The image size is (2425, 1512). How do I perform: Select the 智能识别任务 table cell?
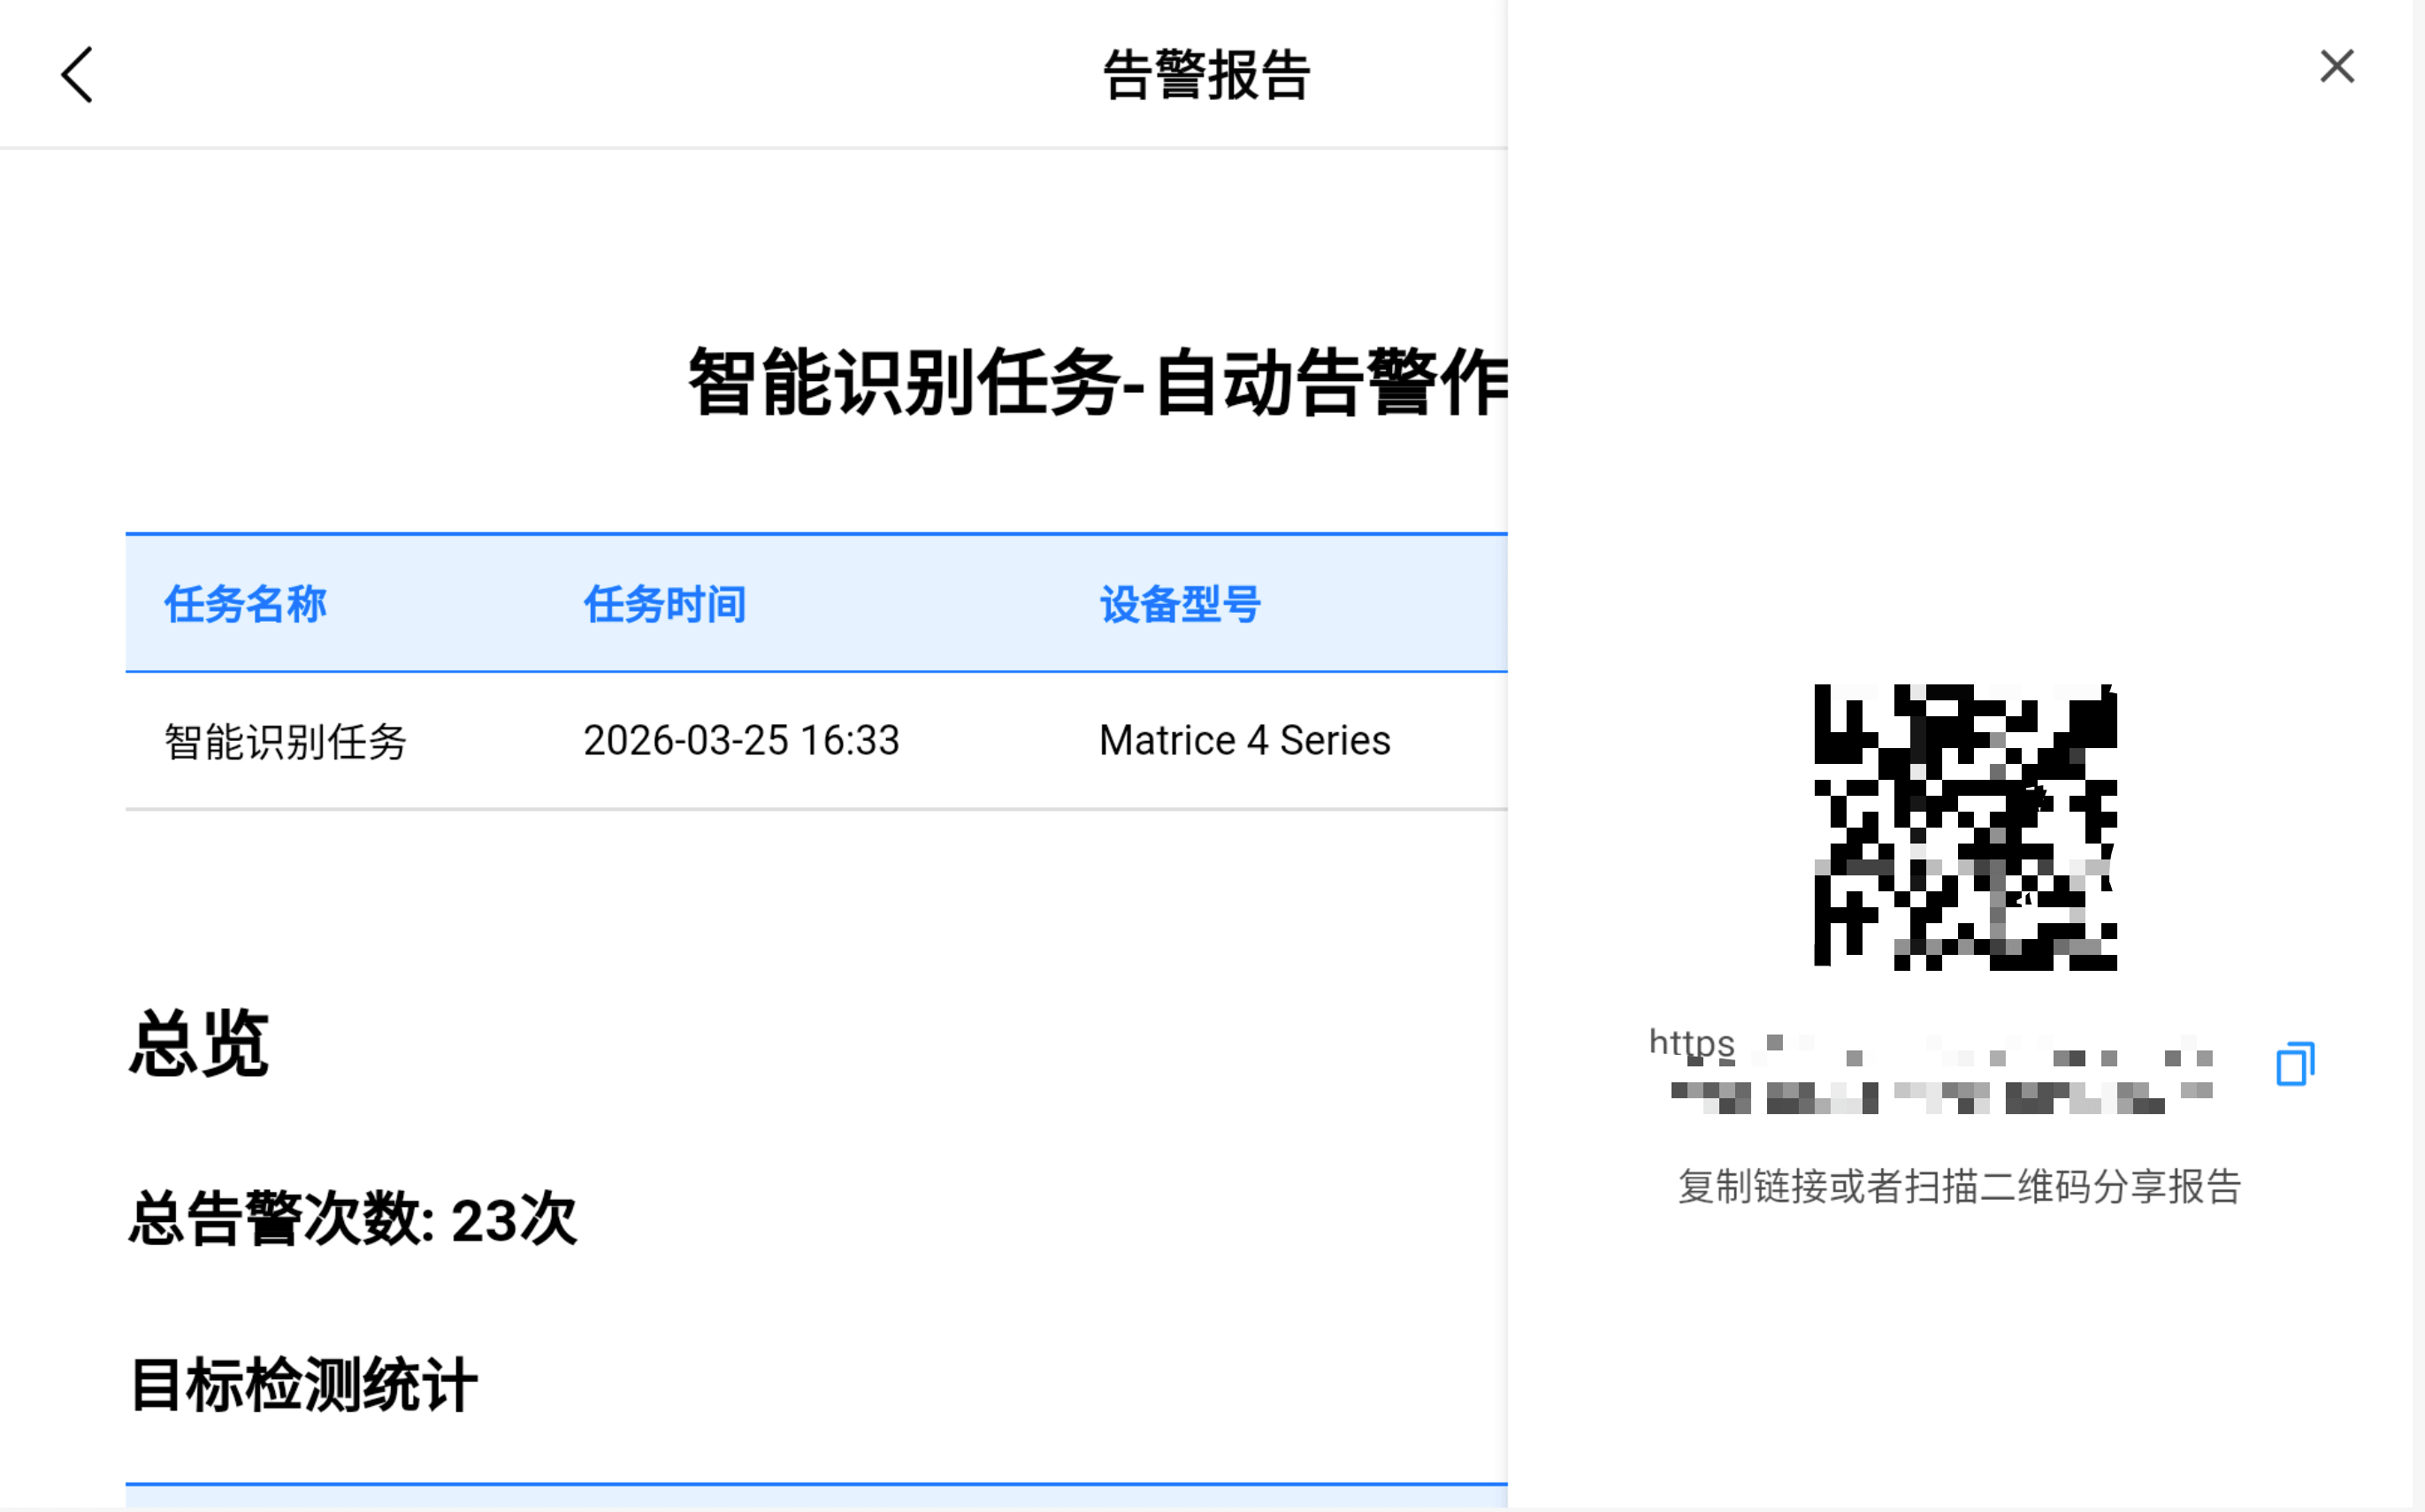[285, 741]
